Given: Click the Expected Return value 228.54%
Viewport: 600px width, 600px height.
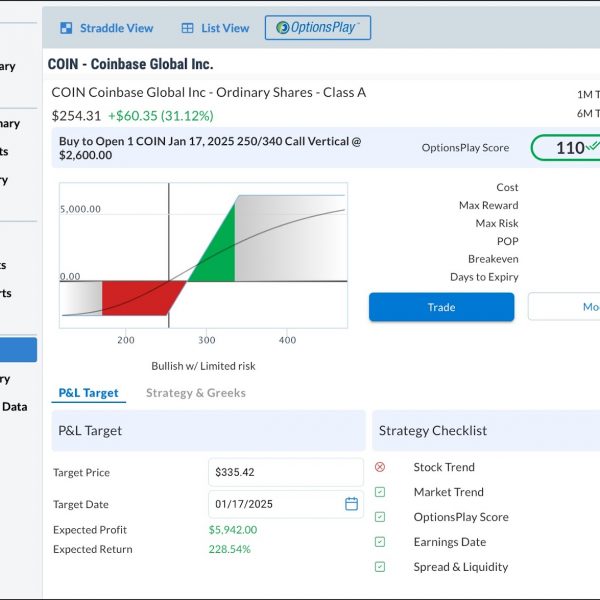Looking at the screenshot, I should tap(230, 549).
